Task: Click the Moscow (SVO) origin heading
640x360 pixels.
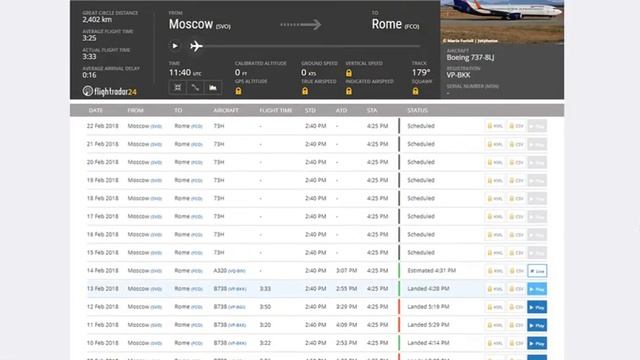Action: coord(200,24)
